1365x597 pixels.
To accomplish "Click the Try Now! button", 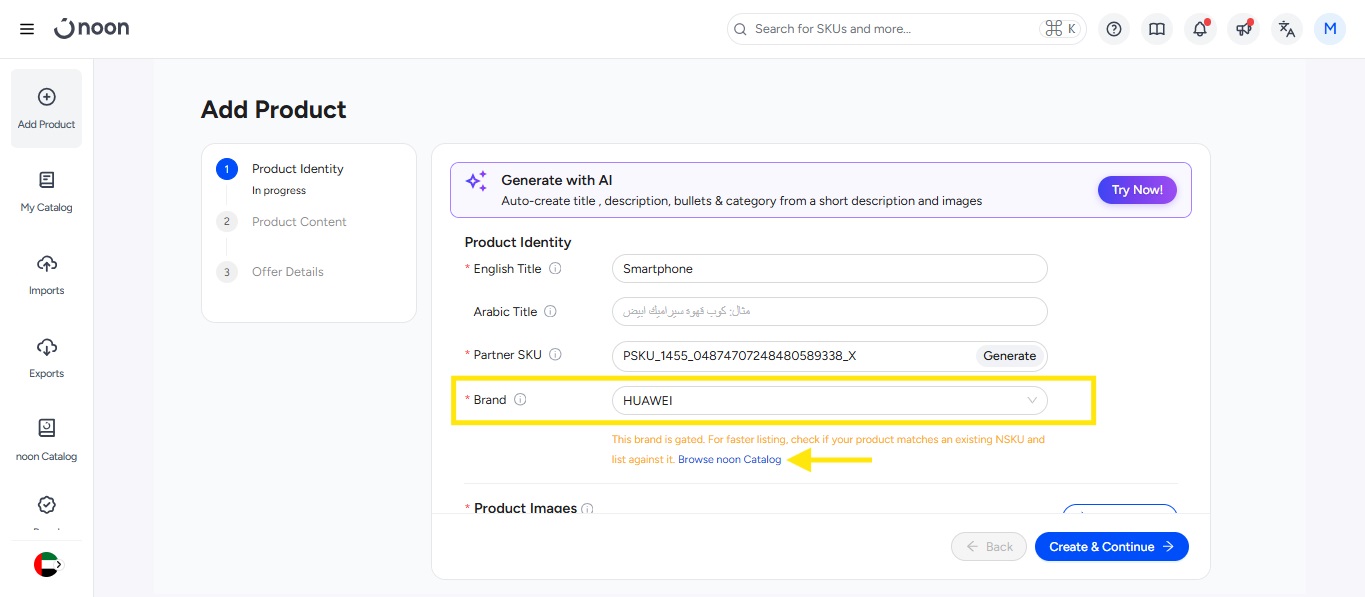I will point(1137,190).
